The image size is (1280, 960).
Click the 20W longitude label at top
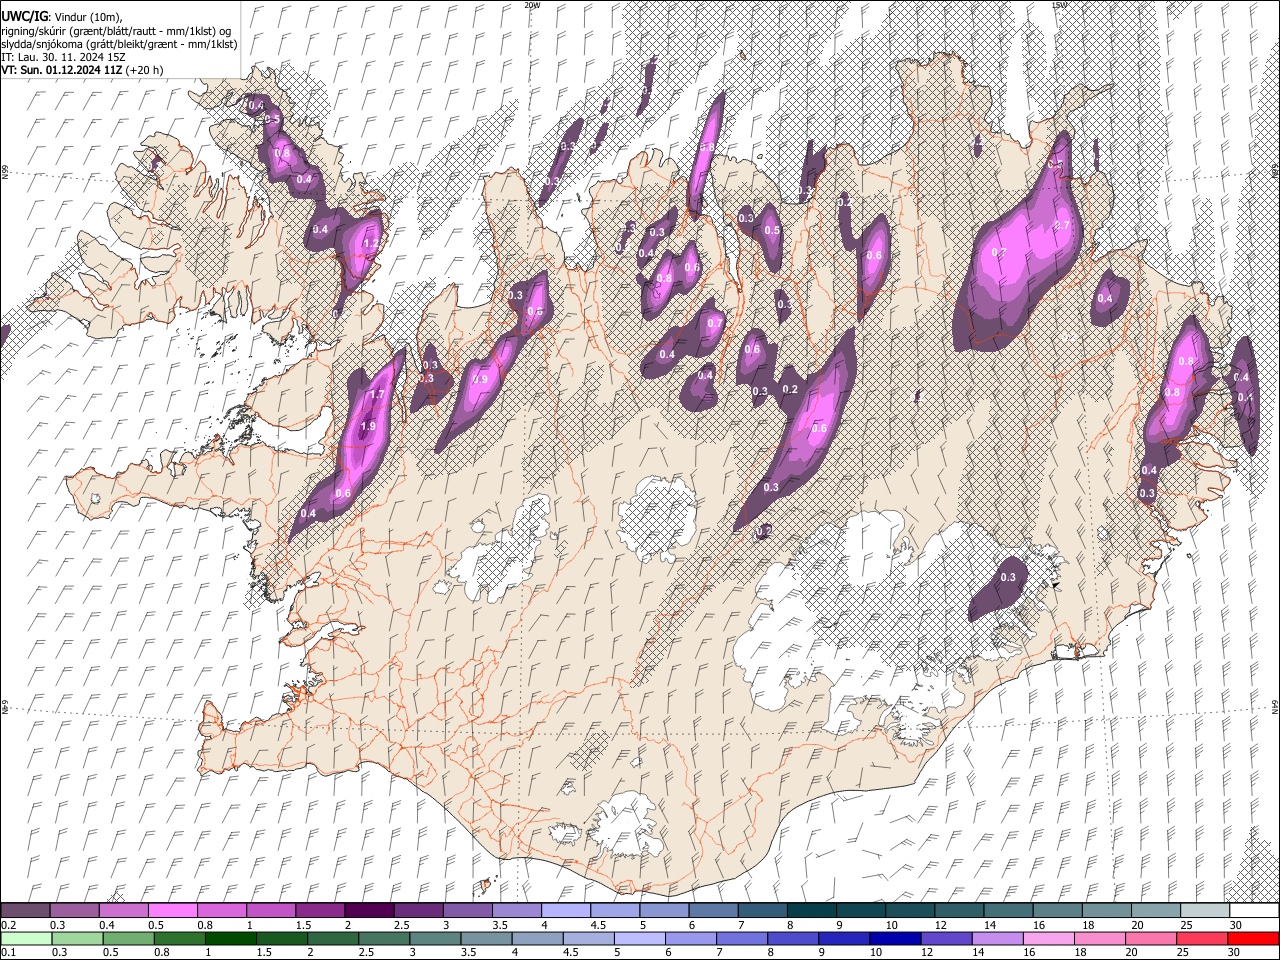coord(532,5)
